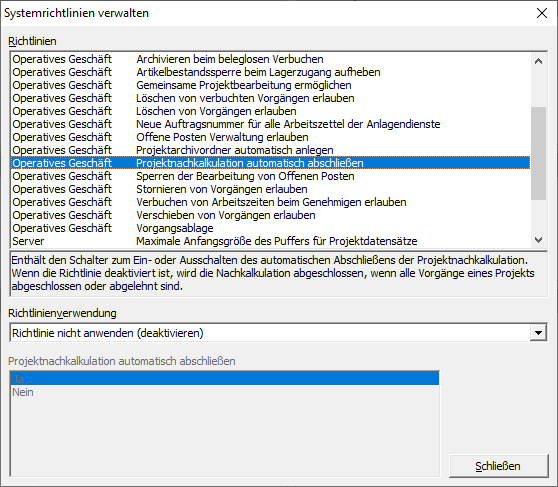Select 'Richtlinie nicht anwenden (deaktivieren)' combo box

[x=278, y=333]
